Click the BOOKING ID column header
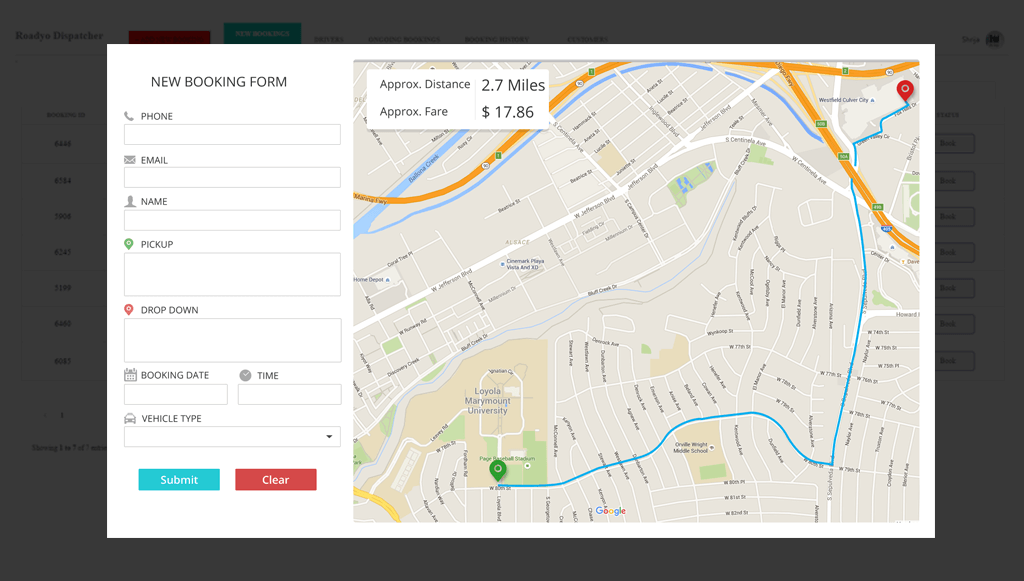This screenshot has height=581, width=1024. click(x=65, y=115)
